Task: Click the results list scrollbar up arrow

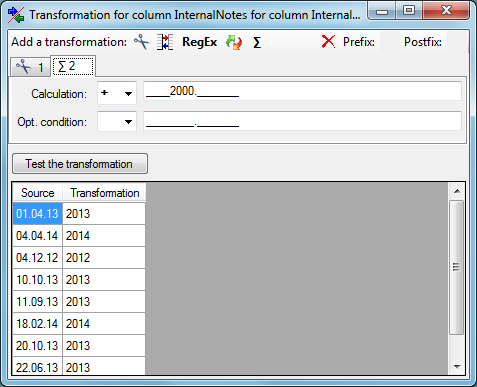Action: (x=457, y=191)
